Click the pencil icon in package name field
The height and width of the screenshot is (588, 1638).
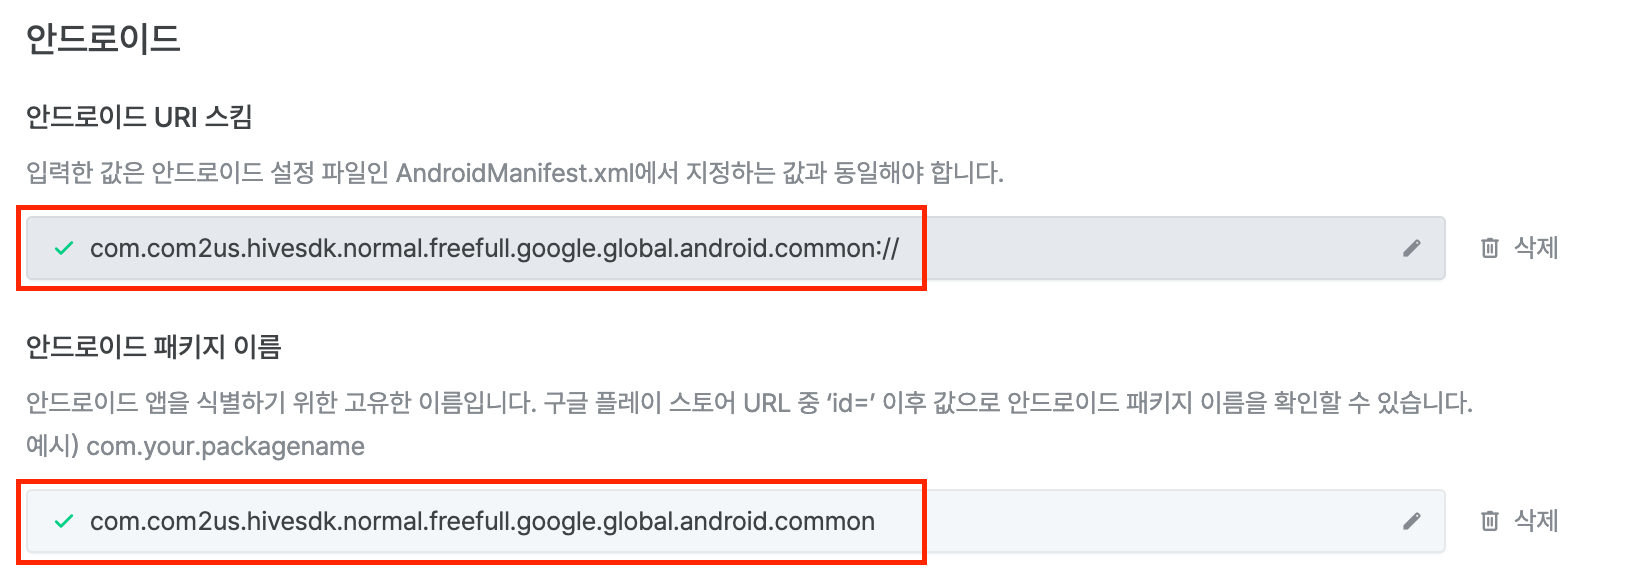coord(1411,521)
